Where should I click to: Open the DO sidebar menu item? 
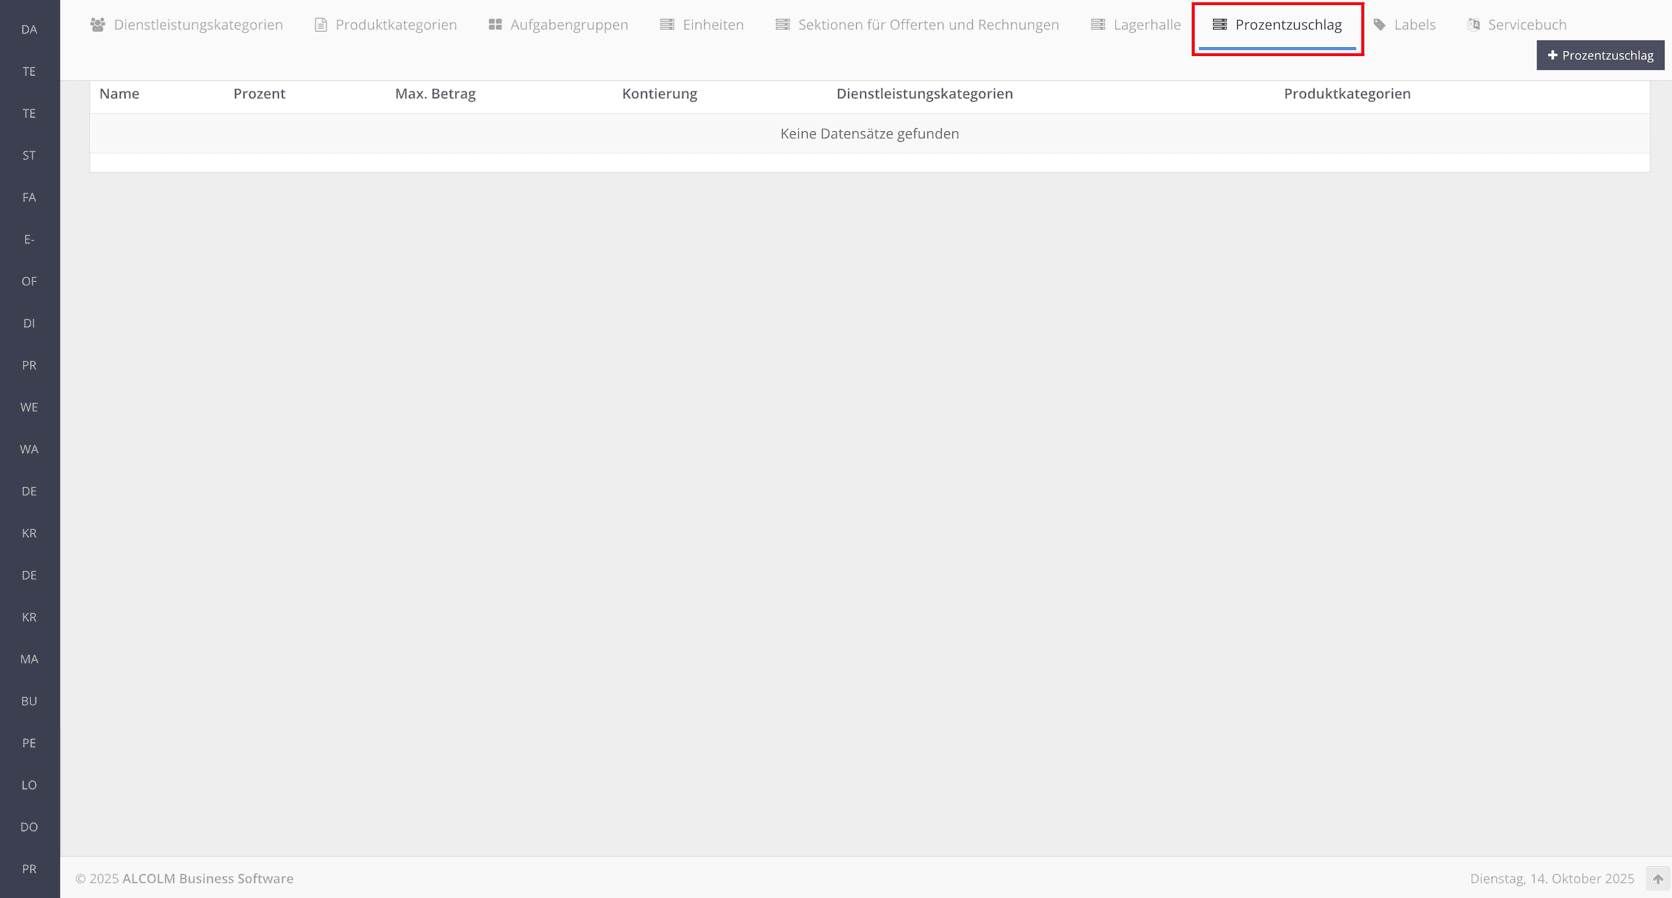point(29,828)
